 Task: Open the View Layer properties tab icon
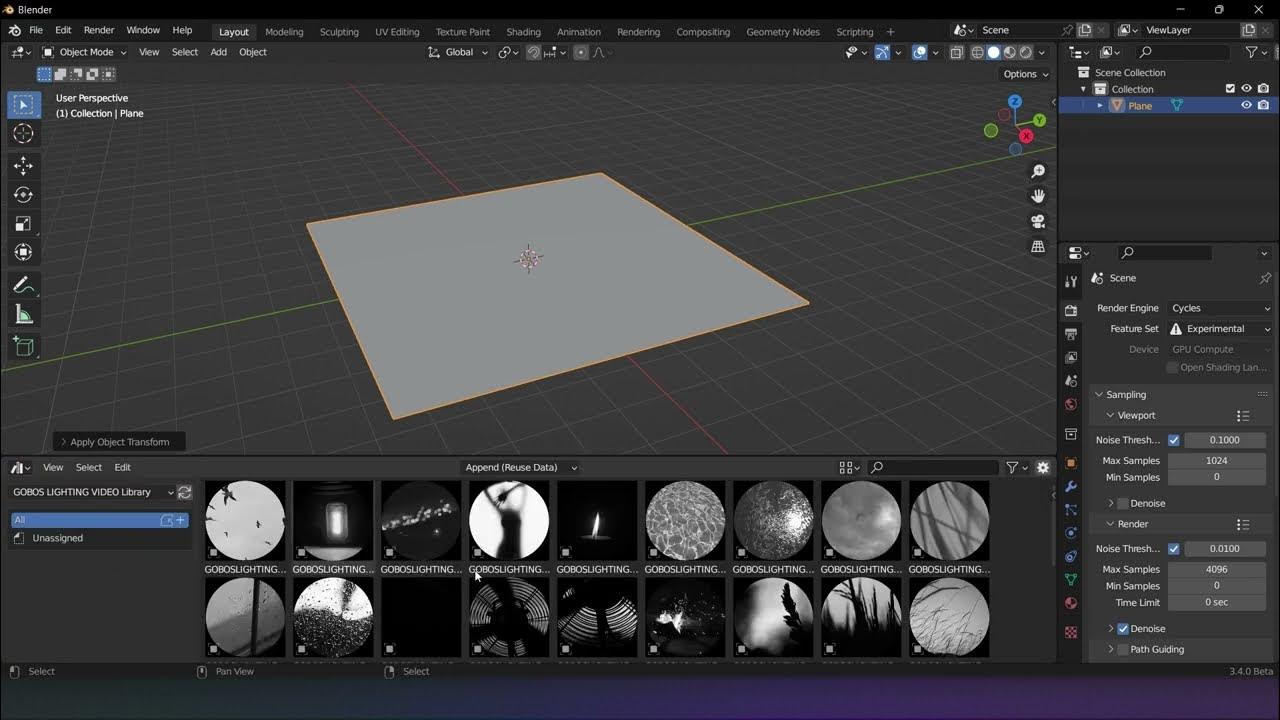click(x=1071, y=357)
